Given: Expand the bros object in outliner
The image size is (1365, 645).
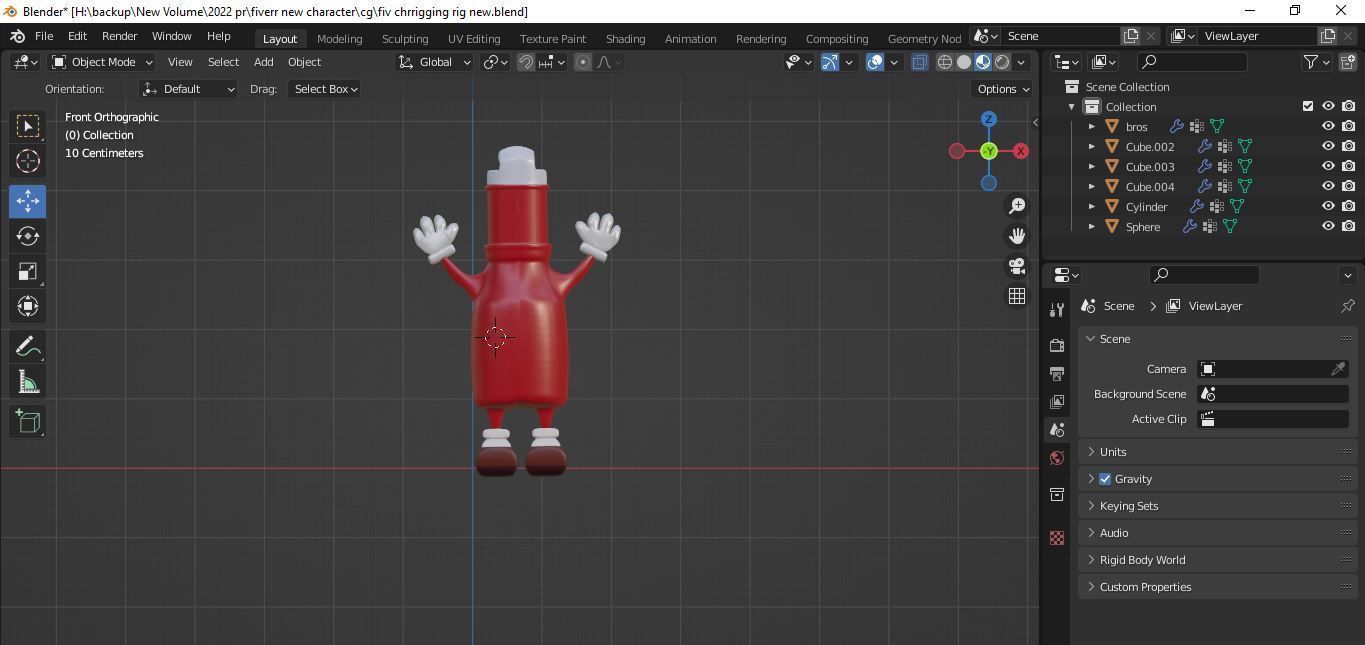Looking at the screenshot, I should [1092, 127].
